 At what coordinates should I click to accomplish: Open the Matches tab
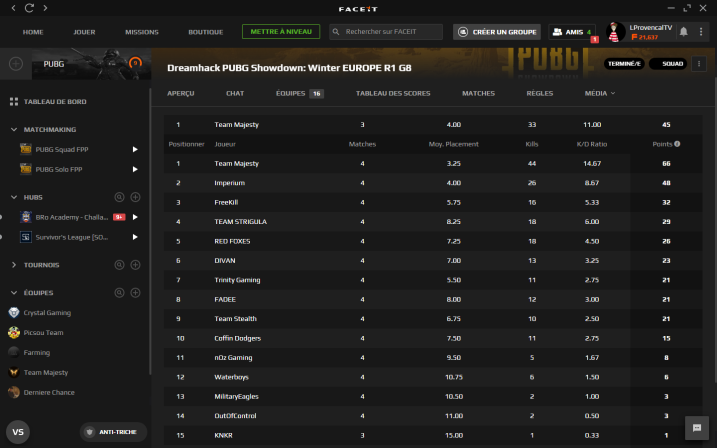(x=478, y=93)
